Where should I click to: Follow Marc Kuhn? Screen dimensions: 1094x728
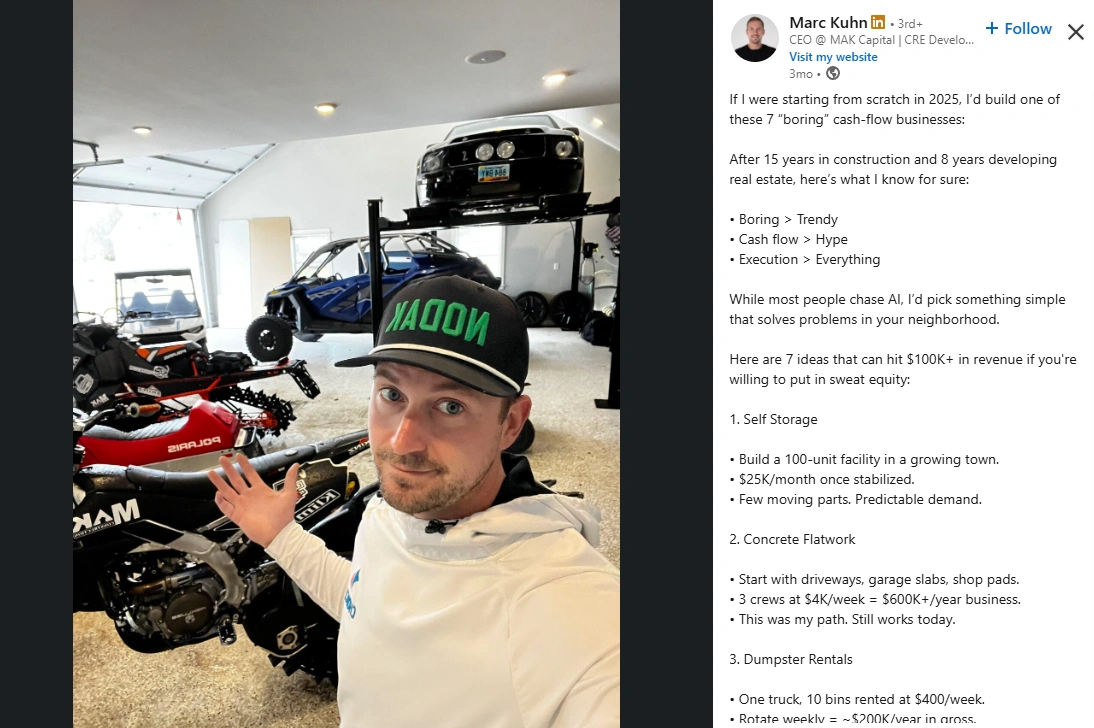(1018, 29)
